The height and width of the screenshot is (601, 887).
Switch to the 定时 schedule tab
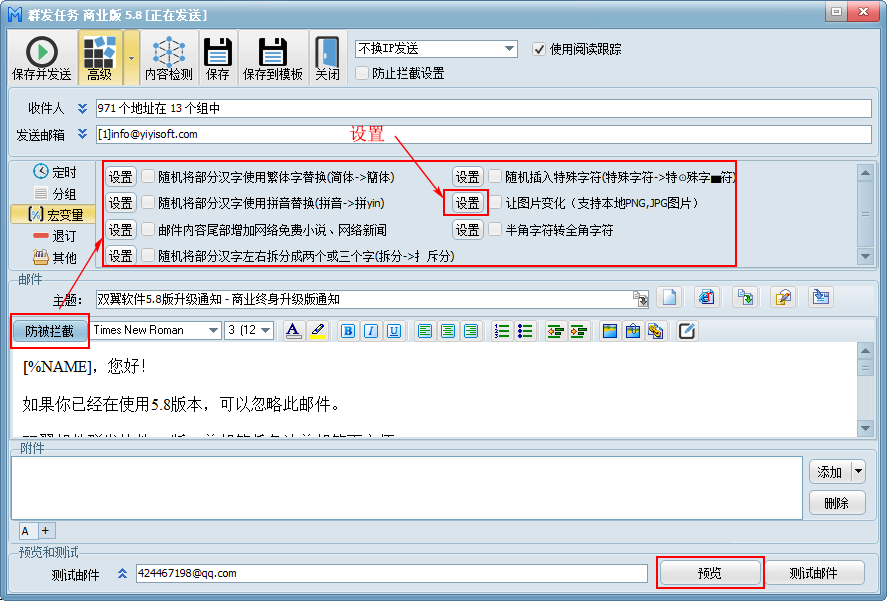pos(54,171)
